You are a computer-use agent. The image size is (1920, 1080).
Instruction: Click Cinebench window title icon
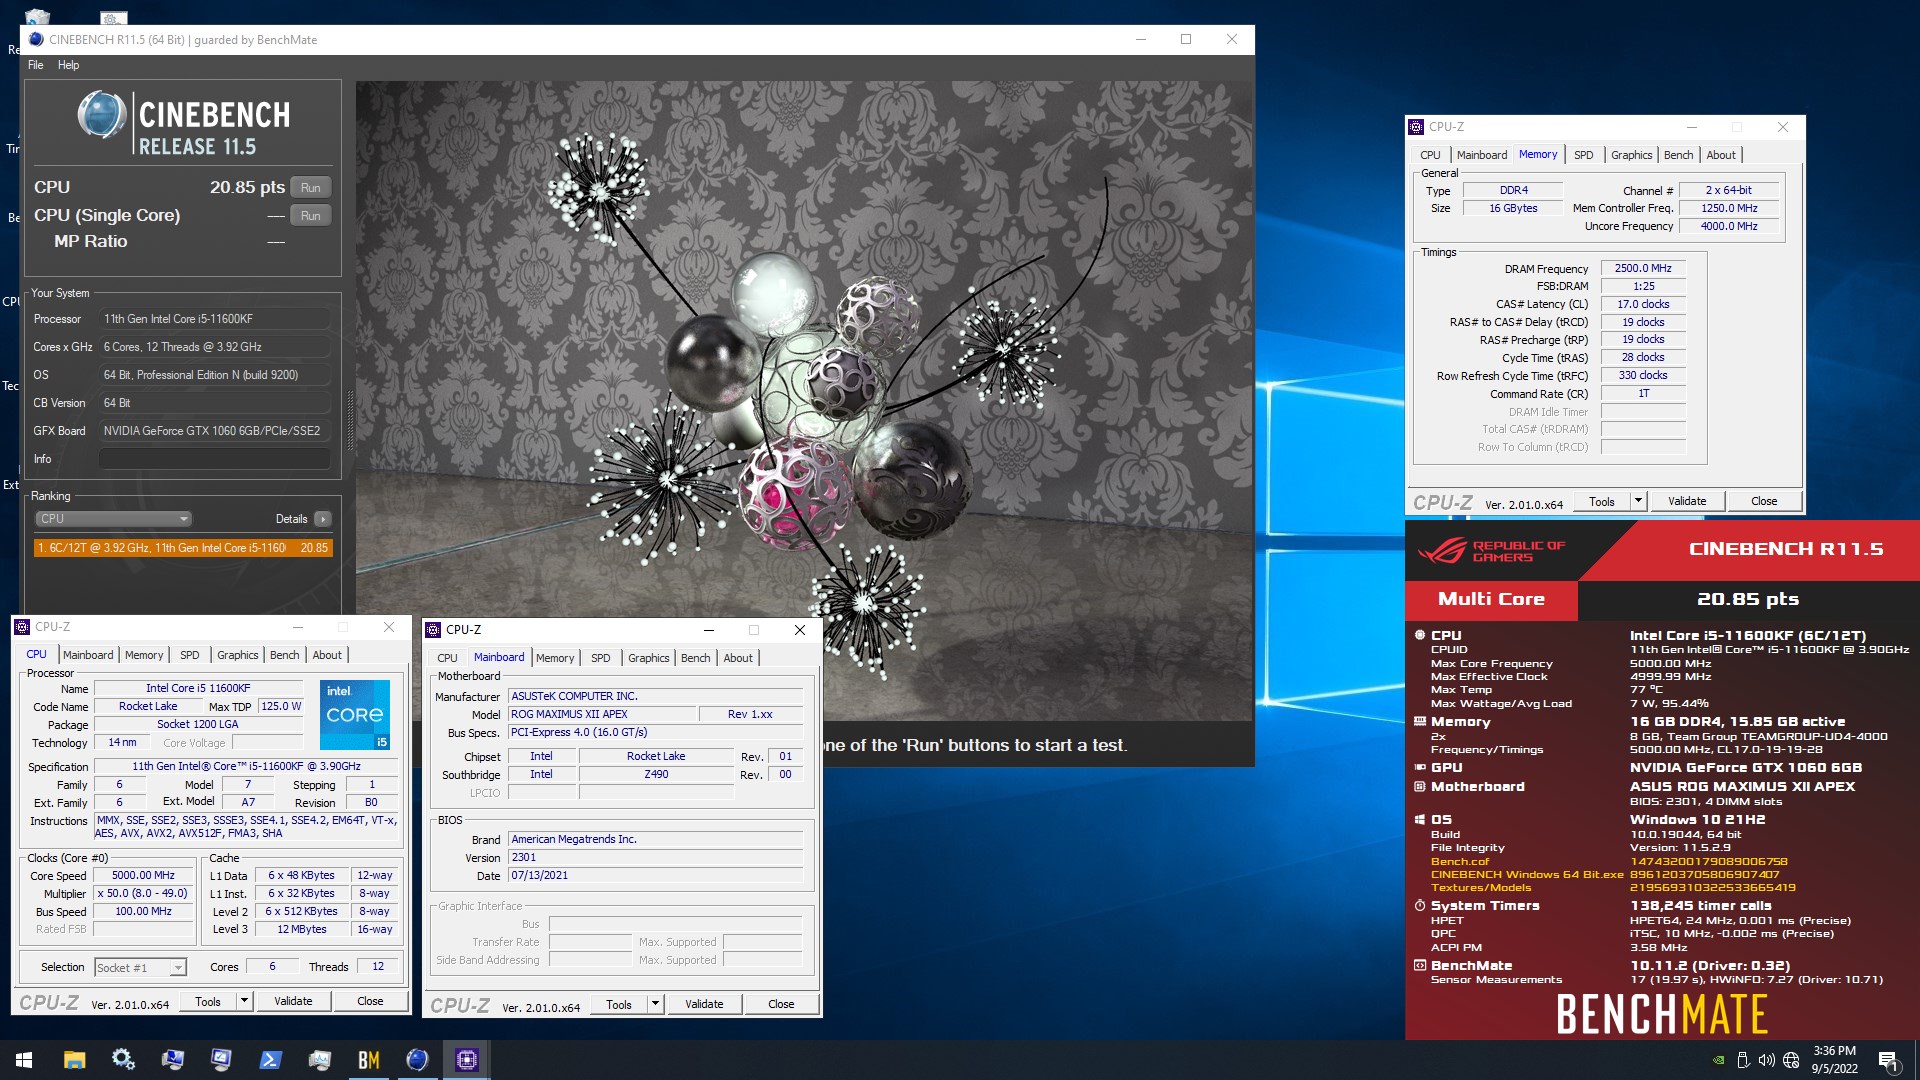37,40
